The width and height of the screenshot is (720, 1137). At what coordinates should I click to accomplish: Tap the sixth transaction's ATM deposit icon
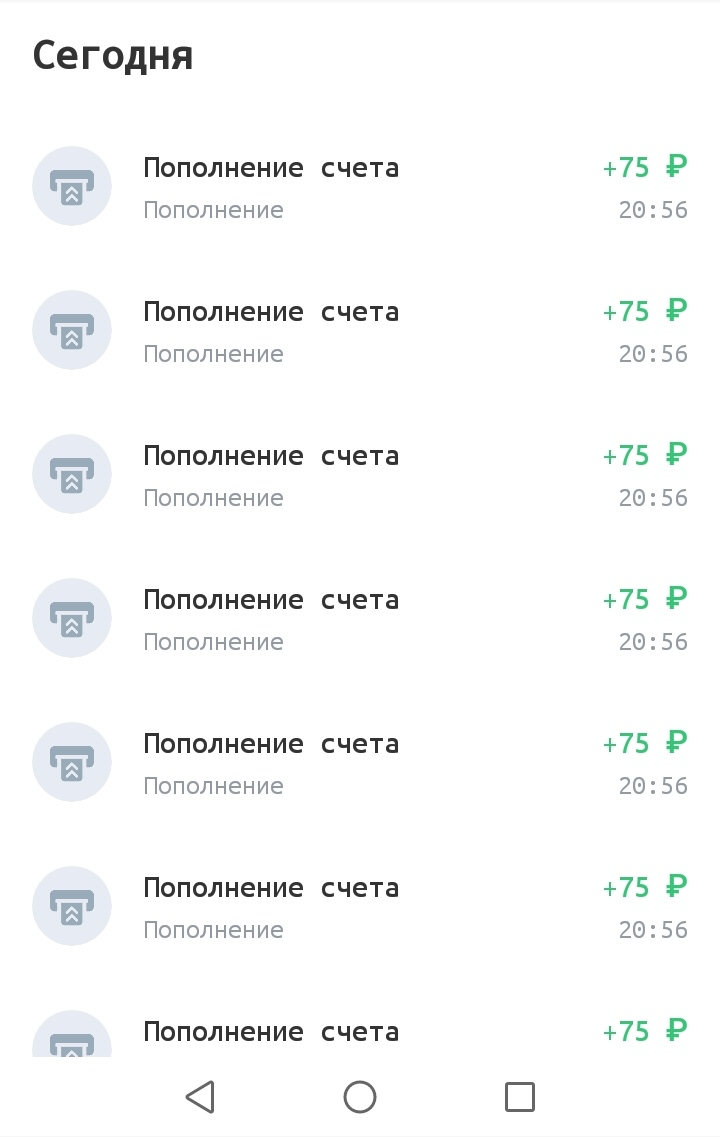[72, 906]
